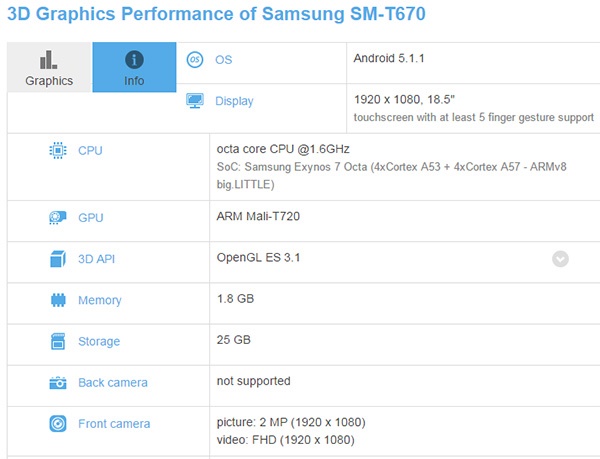Click the 3D API label

point(96,259)
